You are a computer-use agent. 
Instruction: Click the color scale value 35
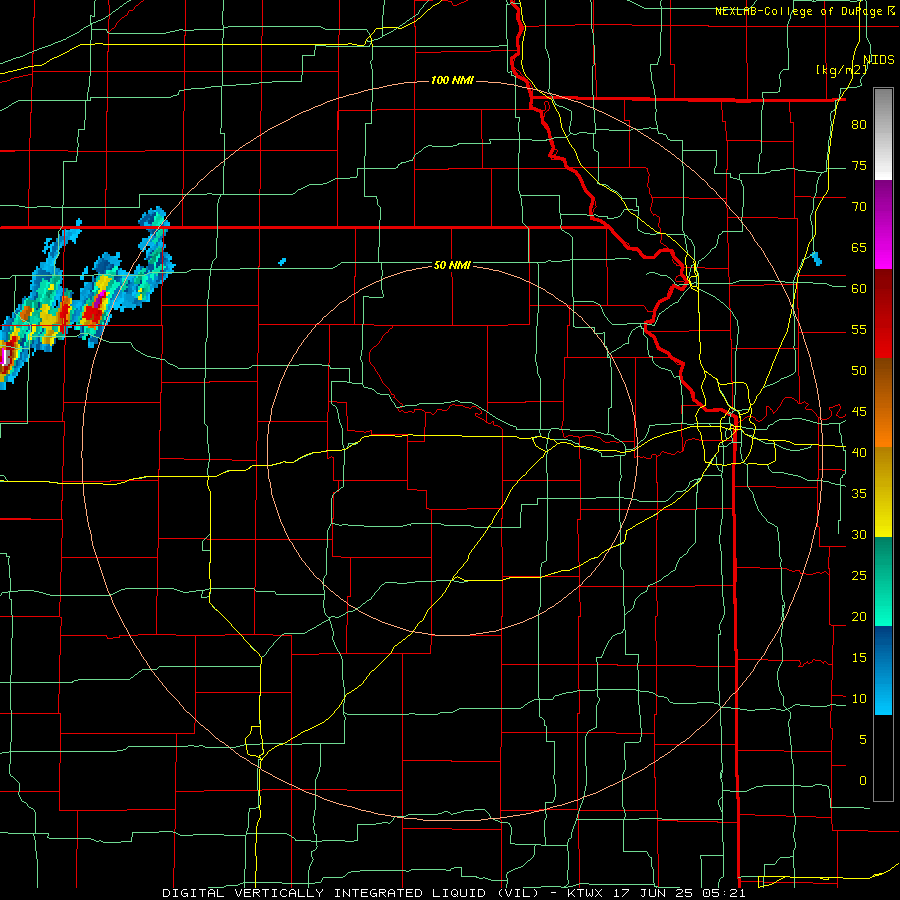[x=859, y=494]
